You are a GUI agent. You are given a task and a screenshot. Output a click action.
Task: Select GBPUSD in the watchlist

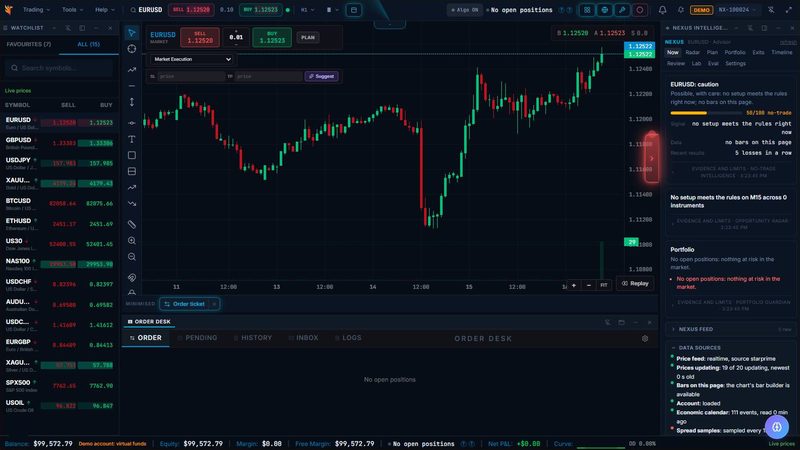(x=59, y=143)
